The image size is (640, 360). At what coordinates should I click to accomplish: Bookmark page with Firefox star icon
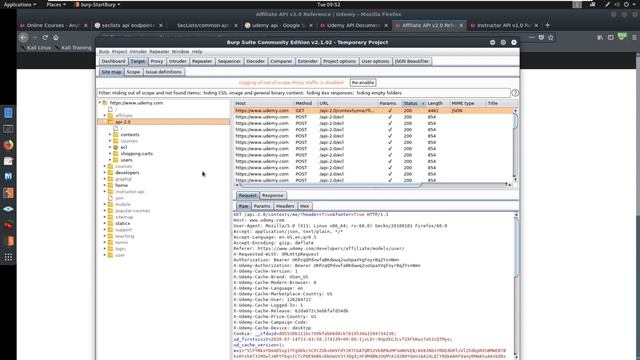[551, 37]
